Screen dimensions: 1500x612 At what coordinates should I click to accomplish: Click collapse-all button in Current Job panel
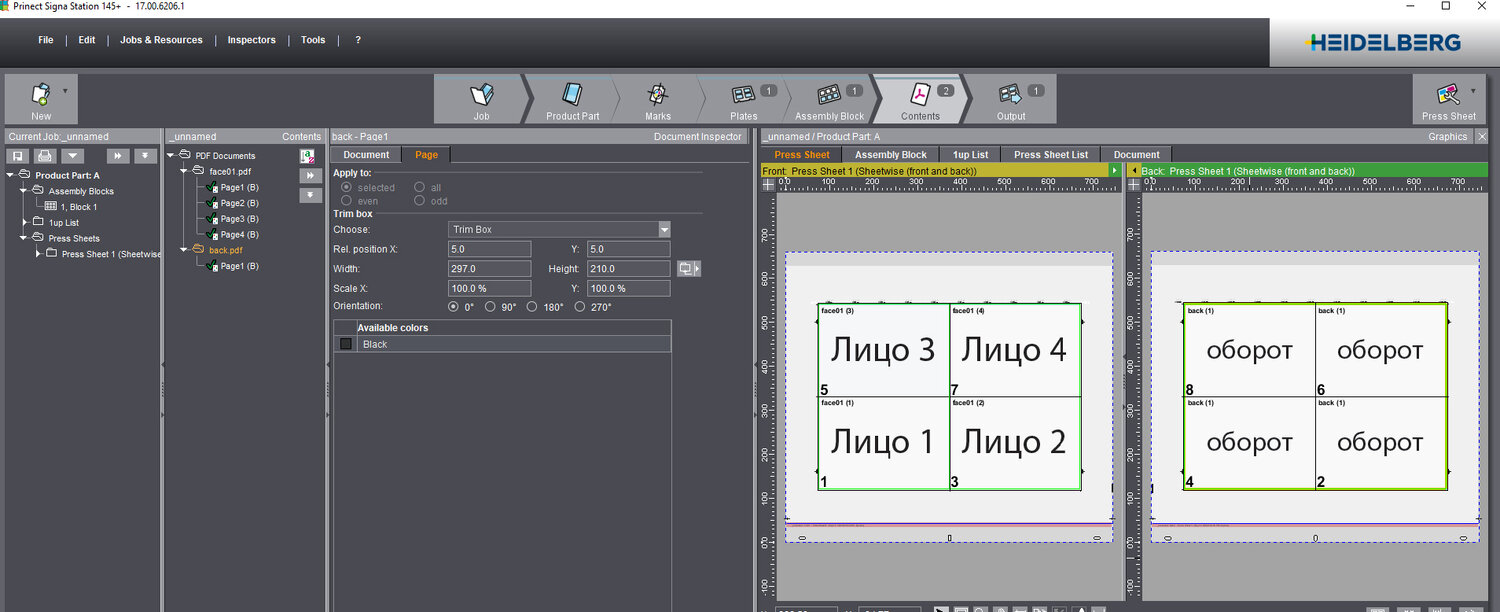tap(145, 156)
